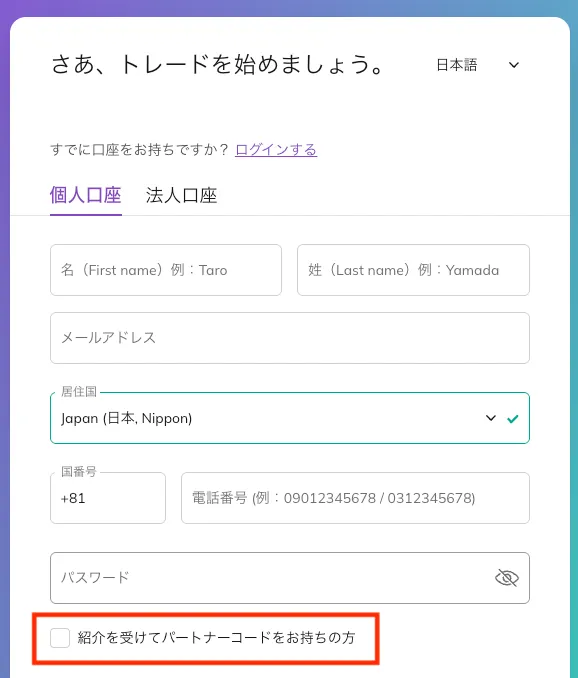Open the 日本語 language dropdown
Viewport: 578px width, 678px height.
[x=477, y=65]
